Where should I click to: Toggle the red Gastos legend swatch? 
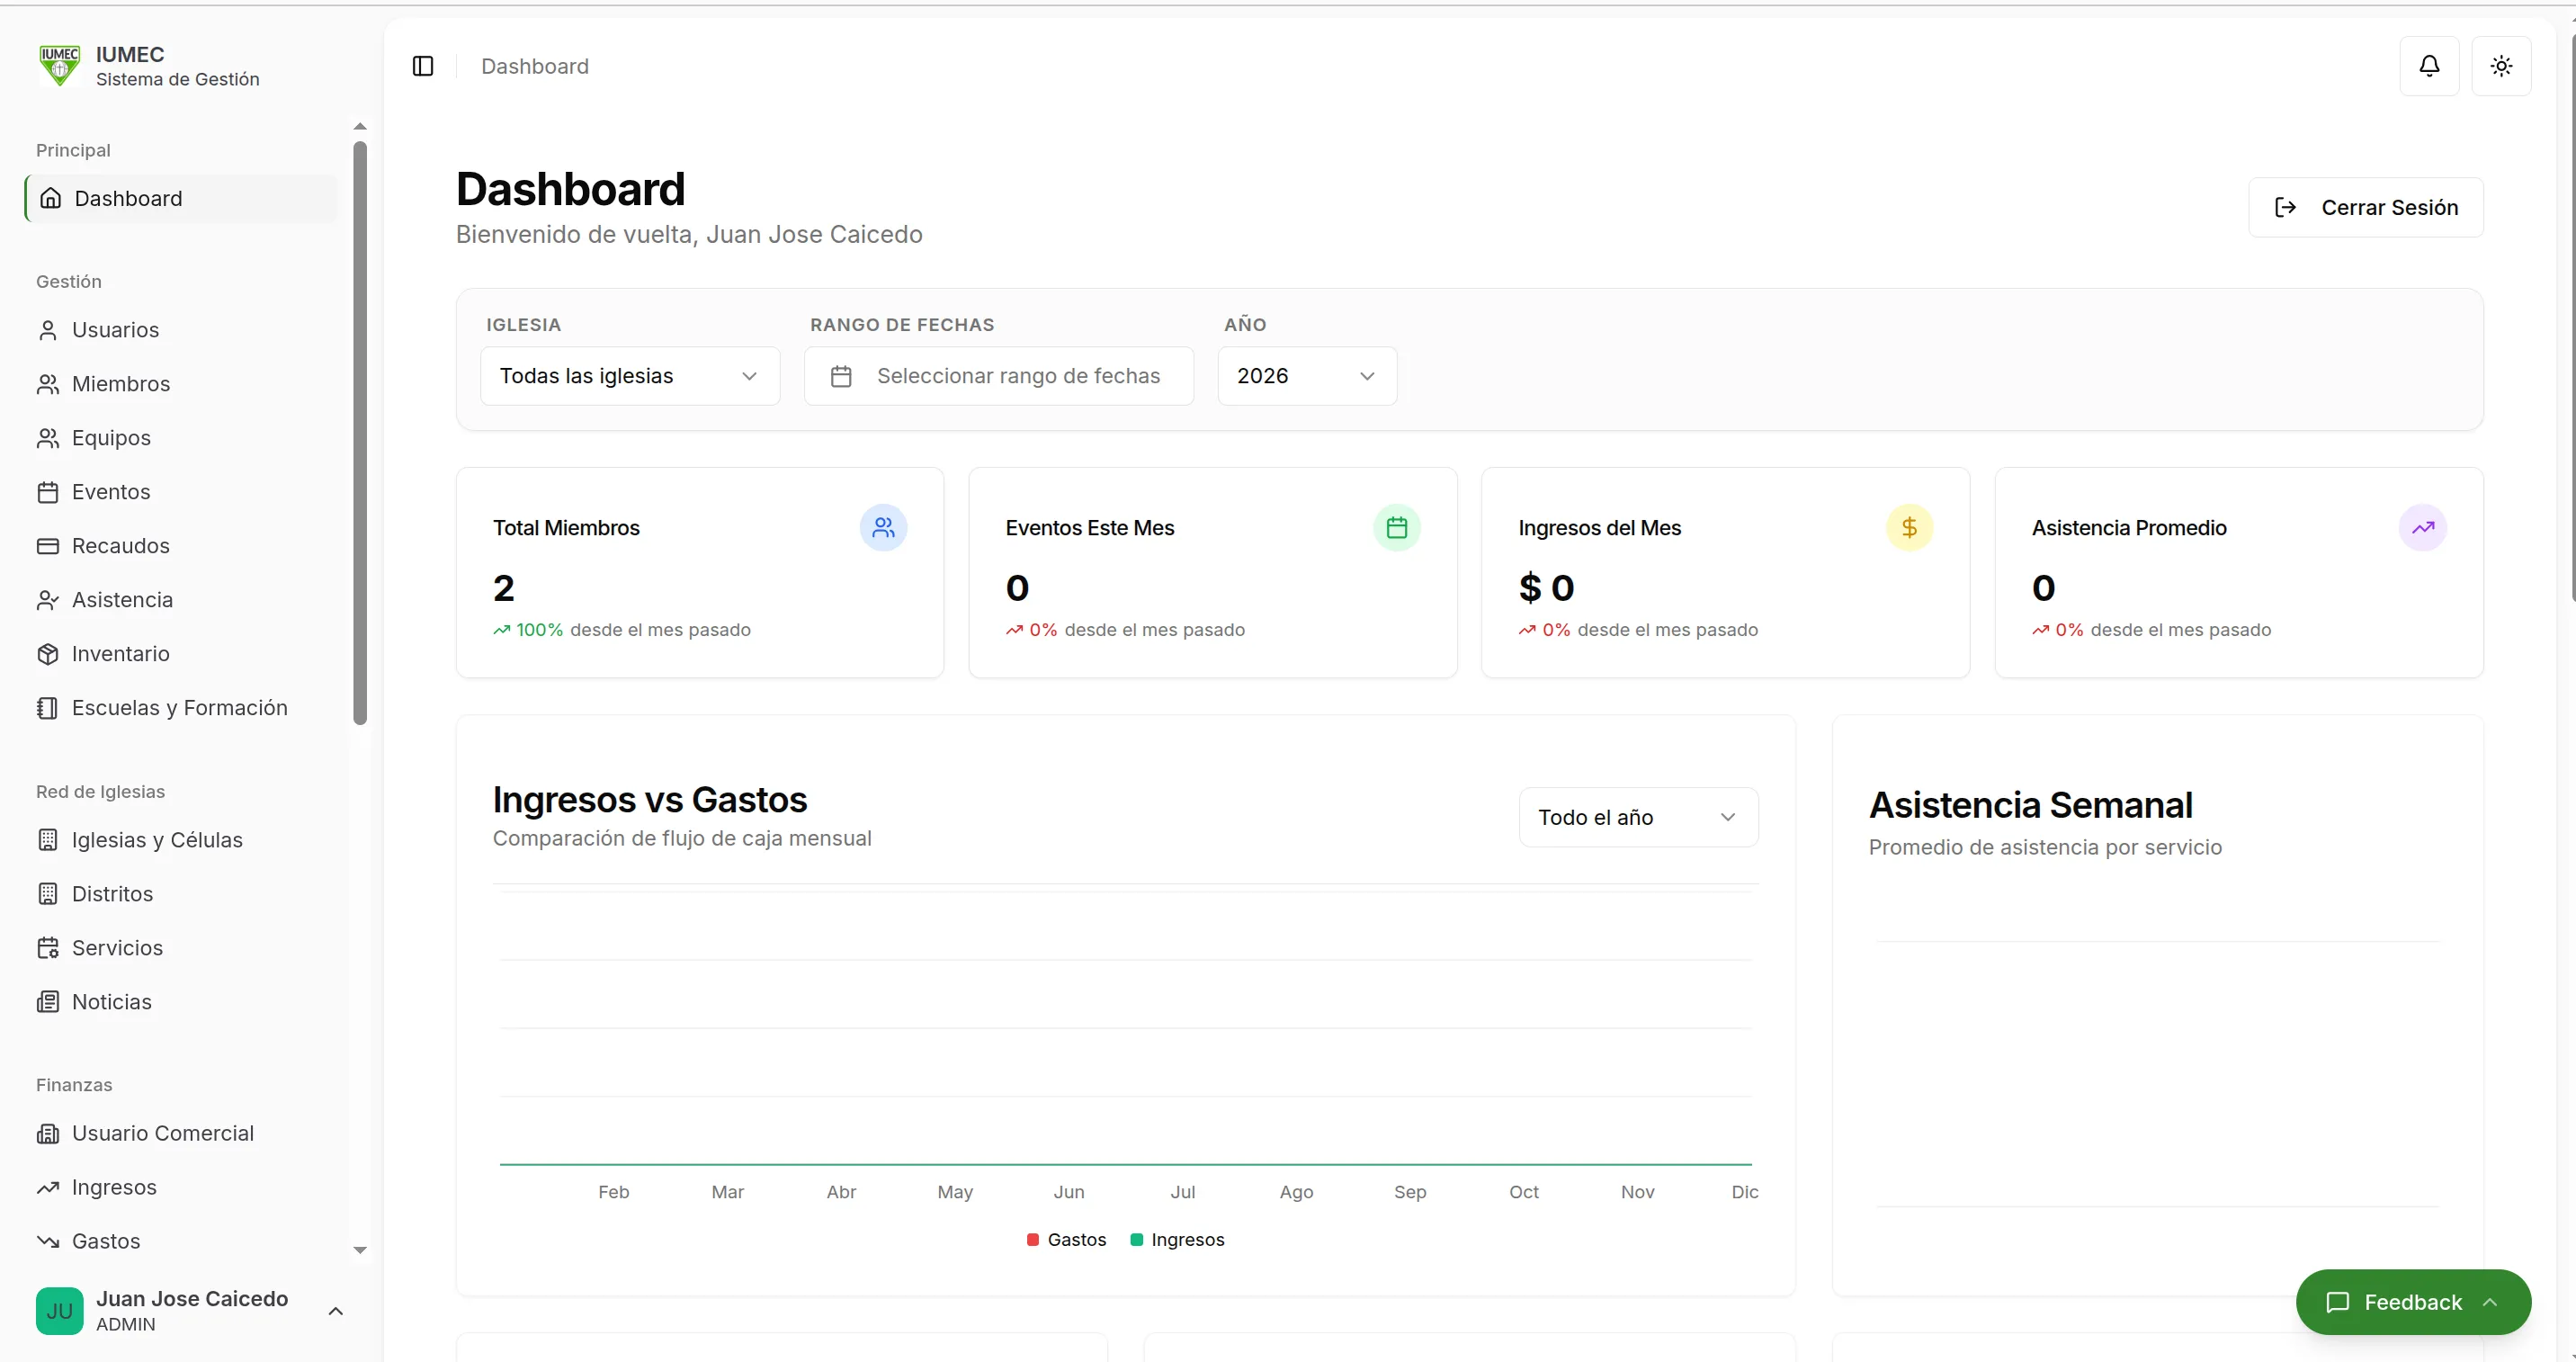click(x=1033, y=1240)
